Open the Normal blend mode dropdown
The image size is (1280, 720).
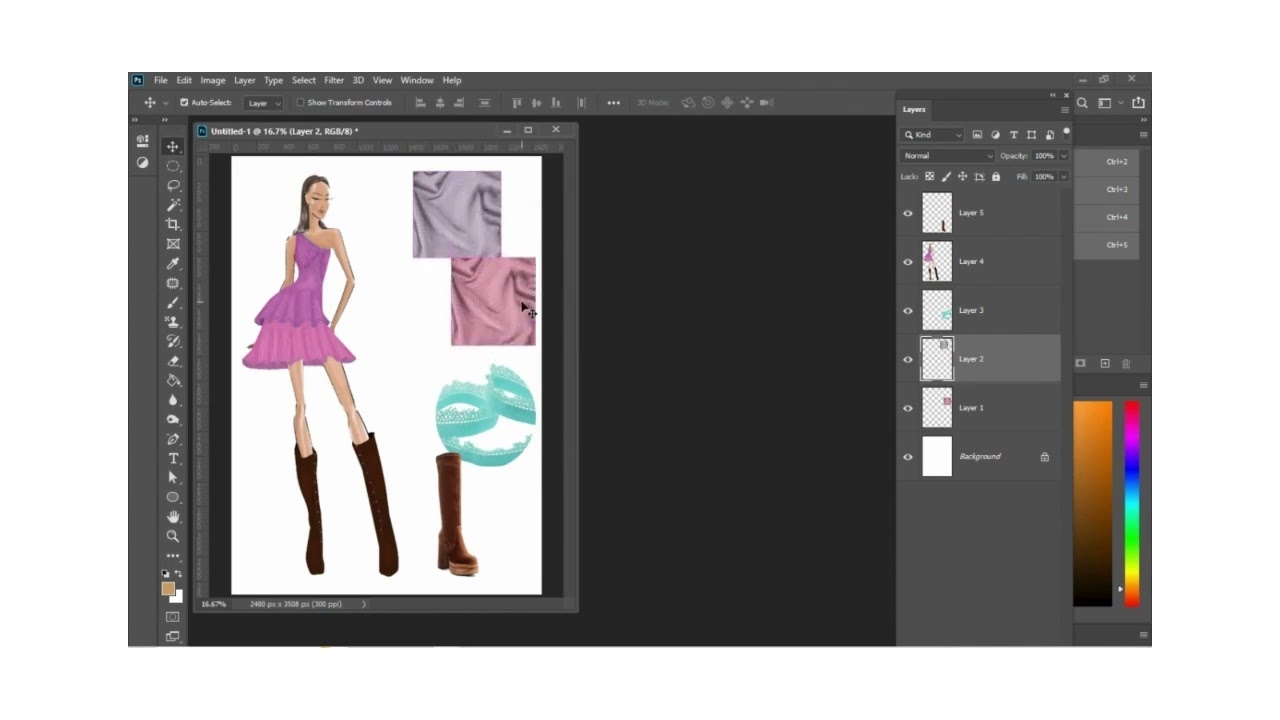[x=947, y=156]
